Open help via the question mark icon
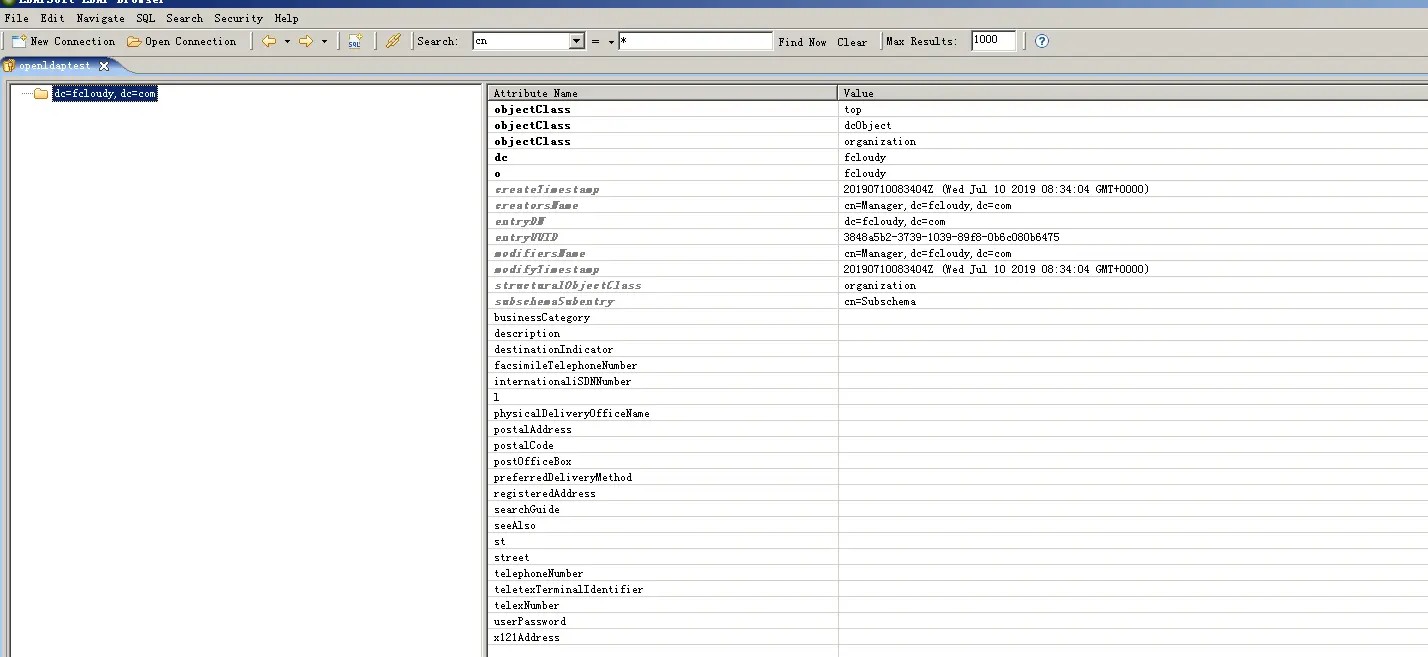Viewport: 1428px width, 657px height. (x=1042, y=41)
